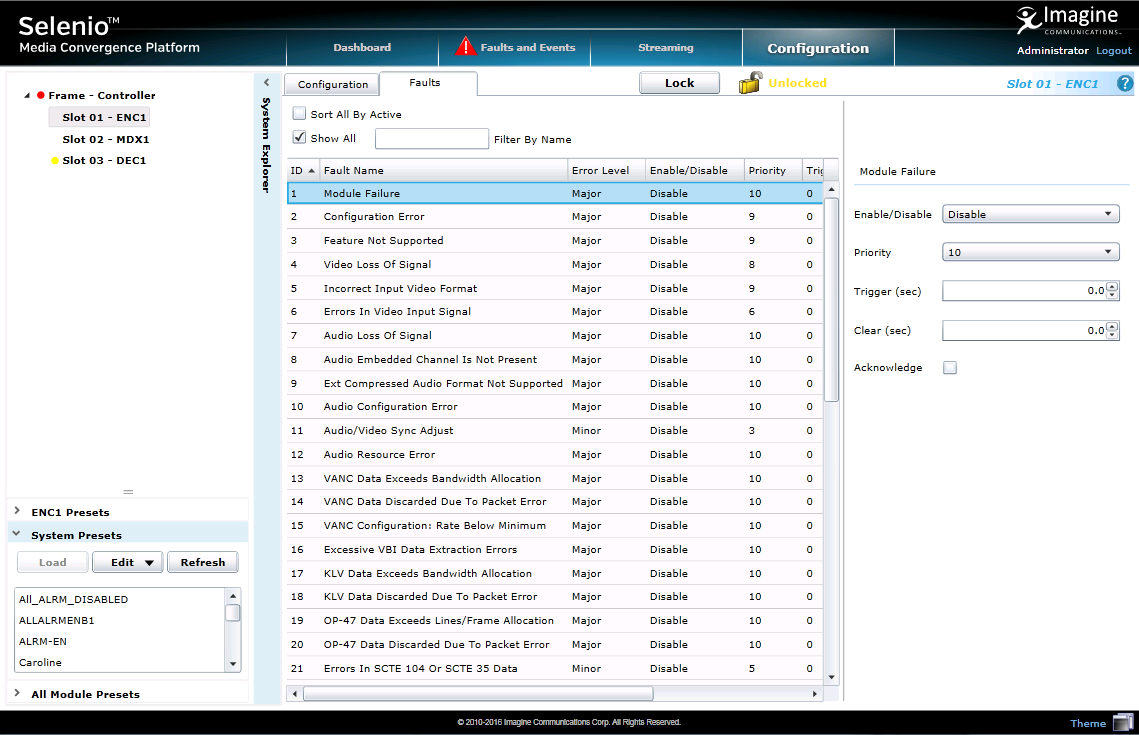Select the Frame - Controller tree node
This screenshot has height=735, width=1139.
pyautogui.click(x=102, y=95)
